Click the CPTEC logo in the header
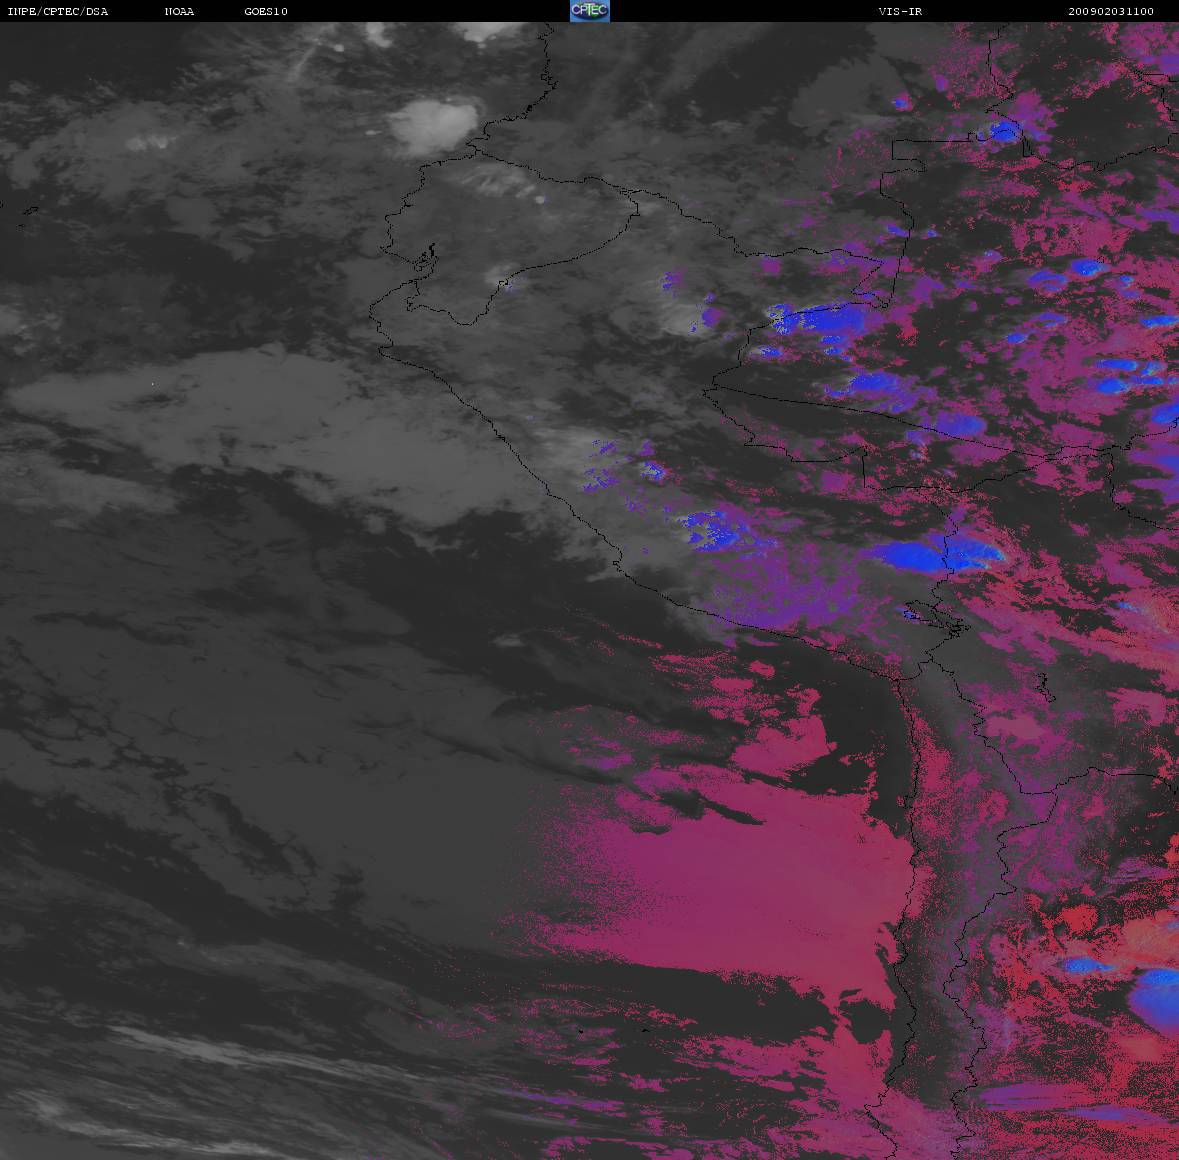The image size is (1179, 1160). [589, 11]
